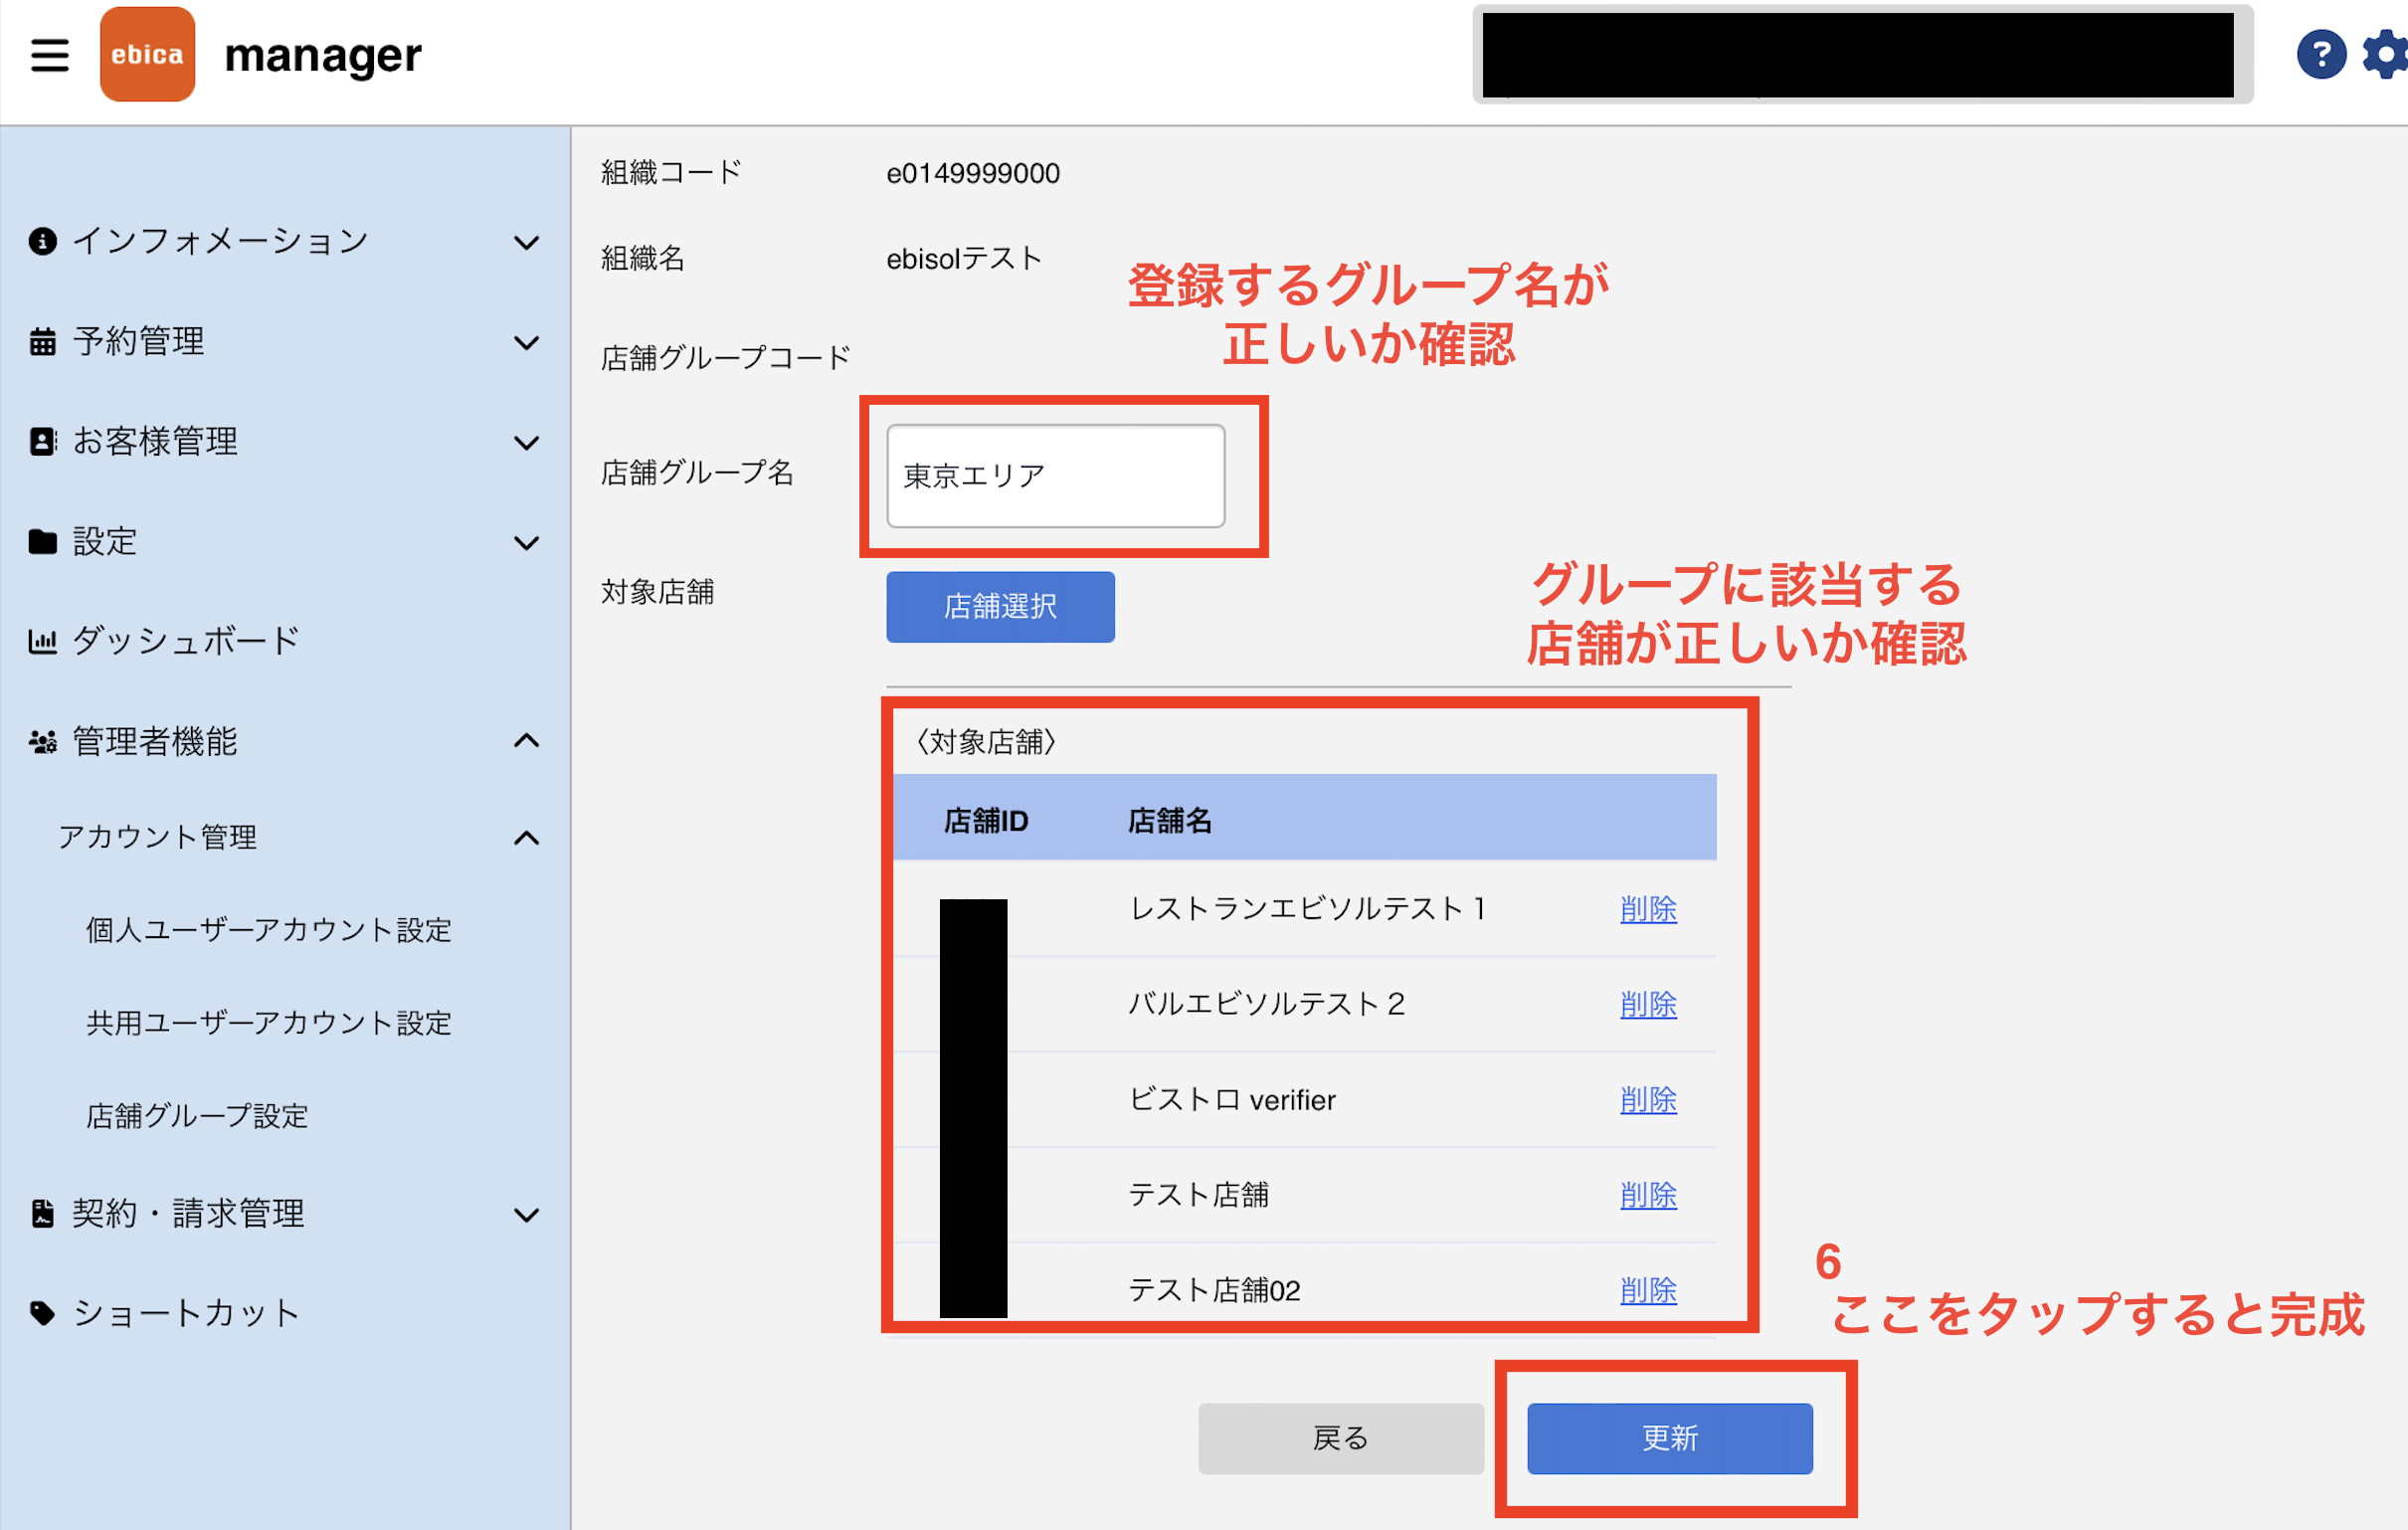
Task: Expand the お客様管理 chevron
Action: pos(526,443)
